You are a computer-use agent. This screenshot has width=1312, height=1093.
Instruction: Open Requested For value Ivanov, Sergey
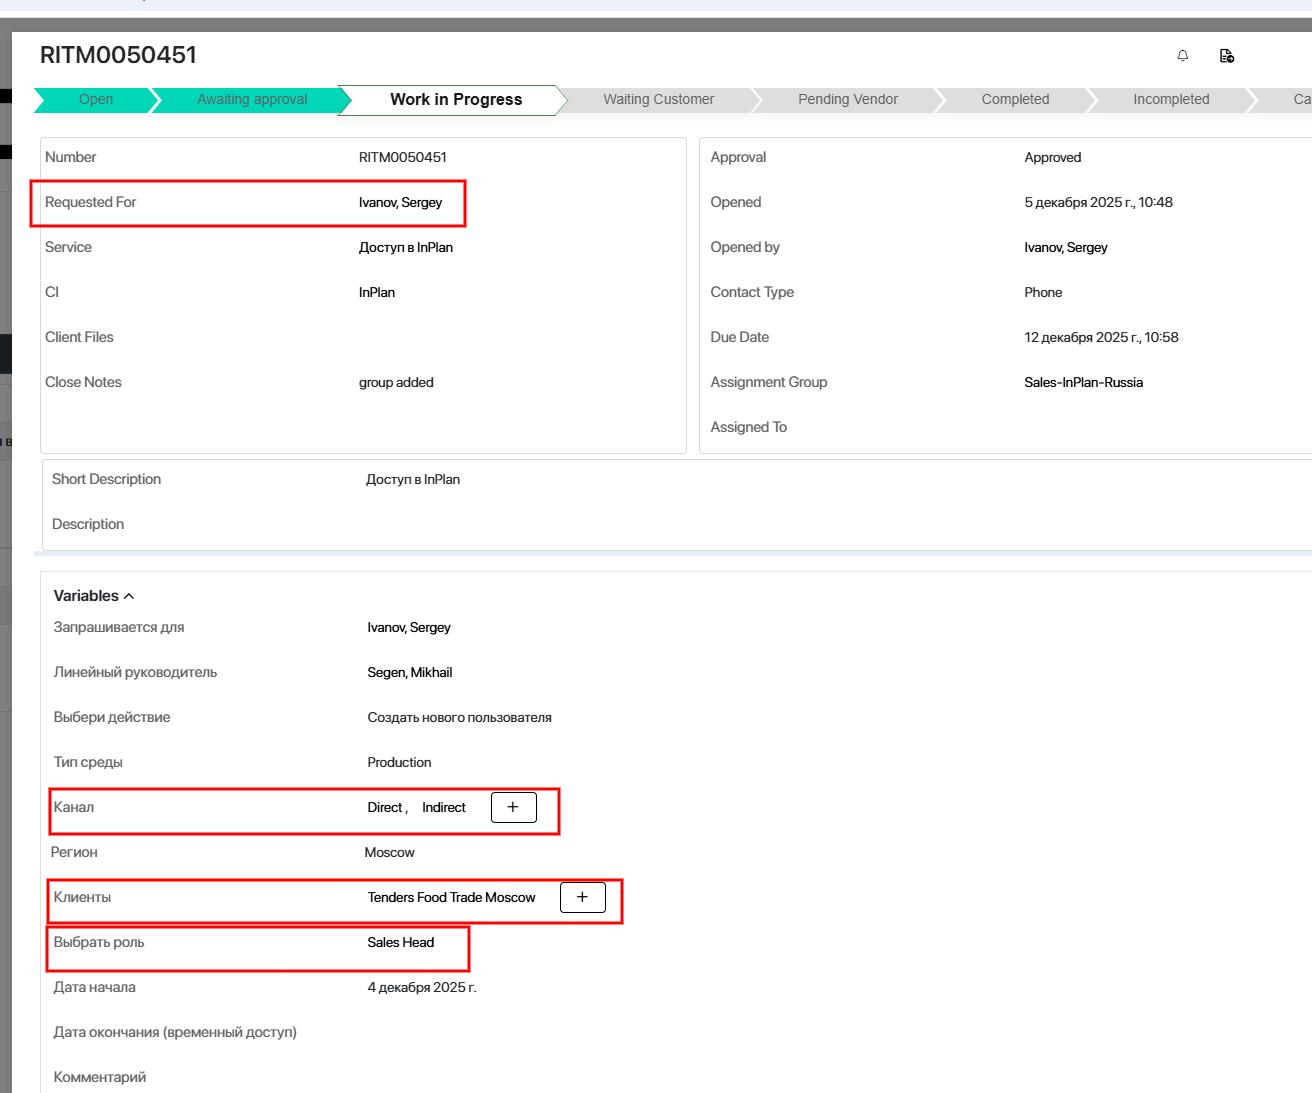[400, 202]
